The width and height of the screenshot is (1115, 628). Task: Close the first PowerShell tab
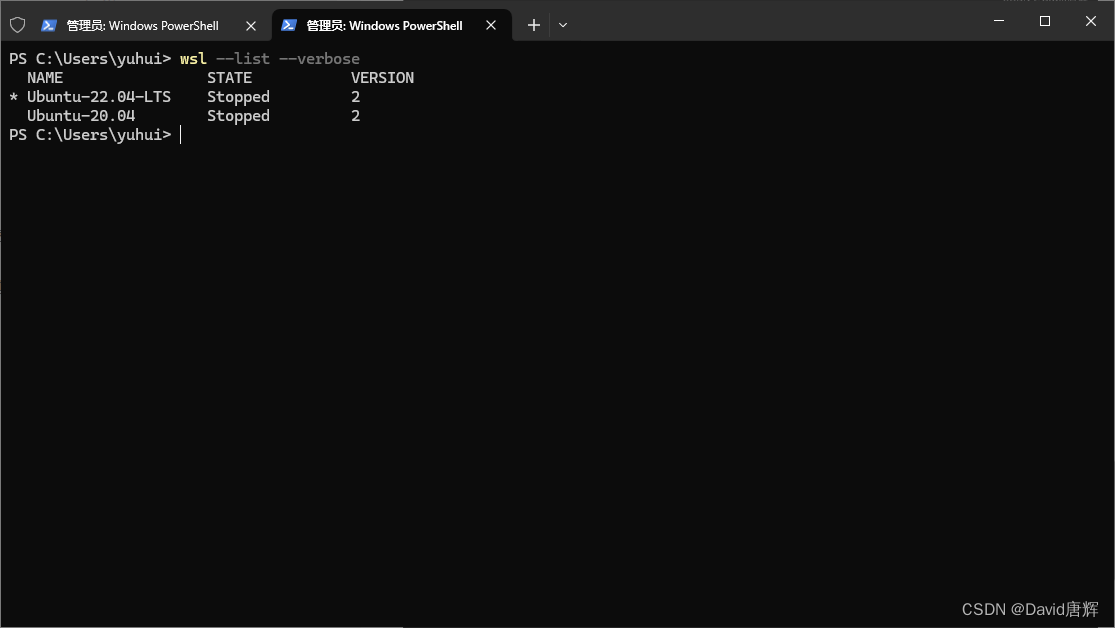pyautogui.click(x=251, y=26)
